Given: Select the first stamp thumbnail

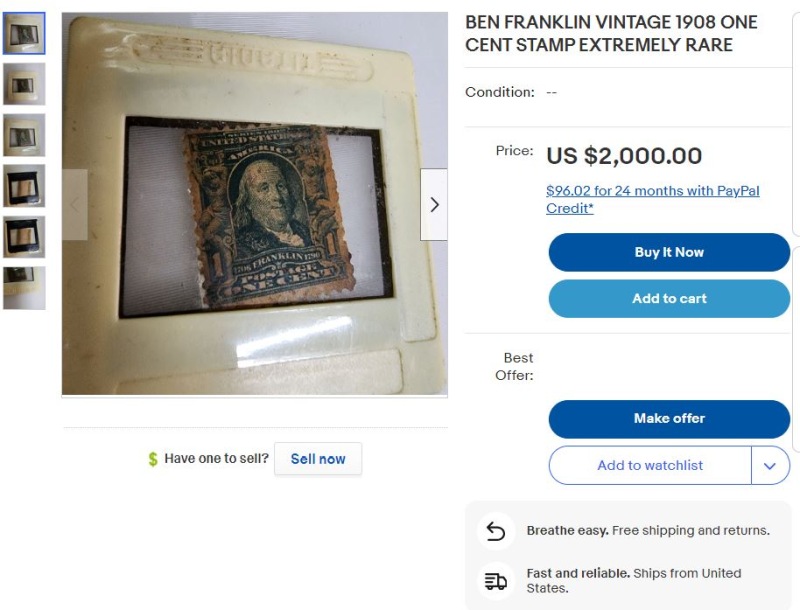Looking at the screenshot, I should pos(24,34).
